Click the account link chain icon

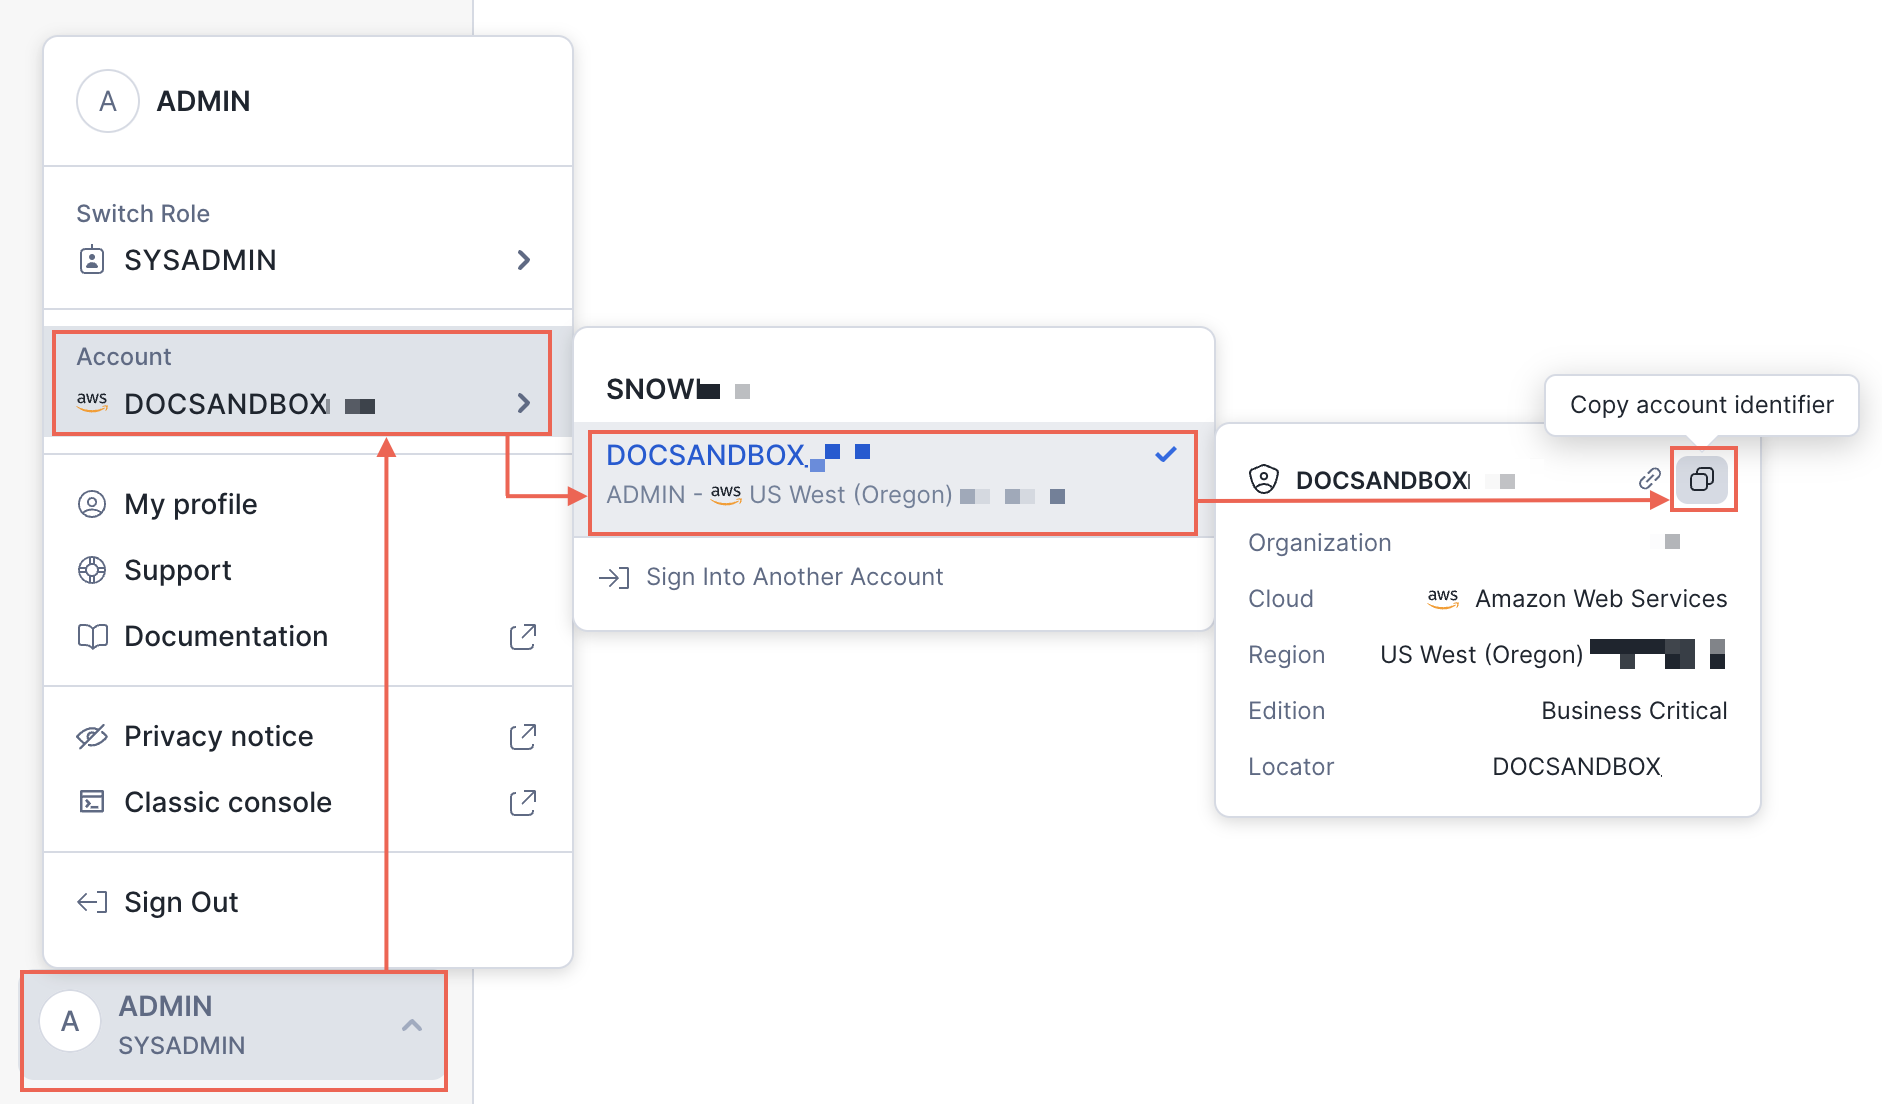(1649, 479)
